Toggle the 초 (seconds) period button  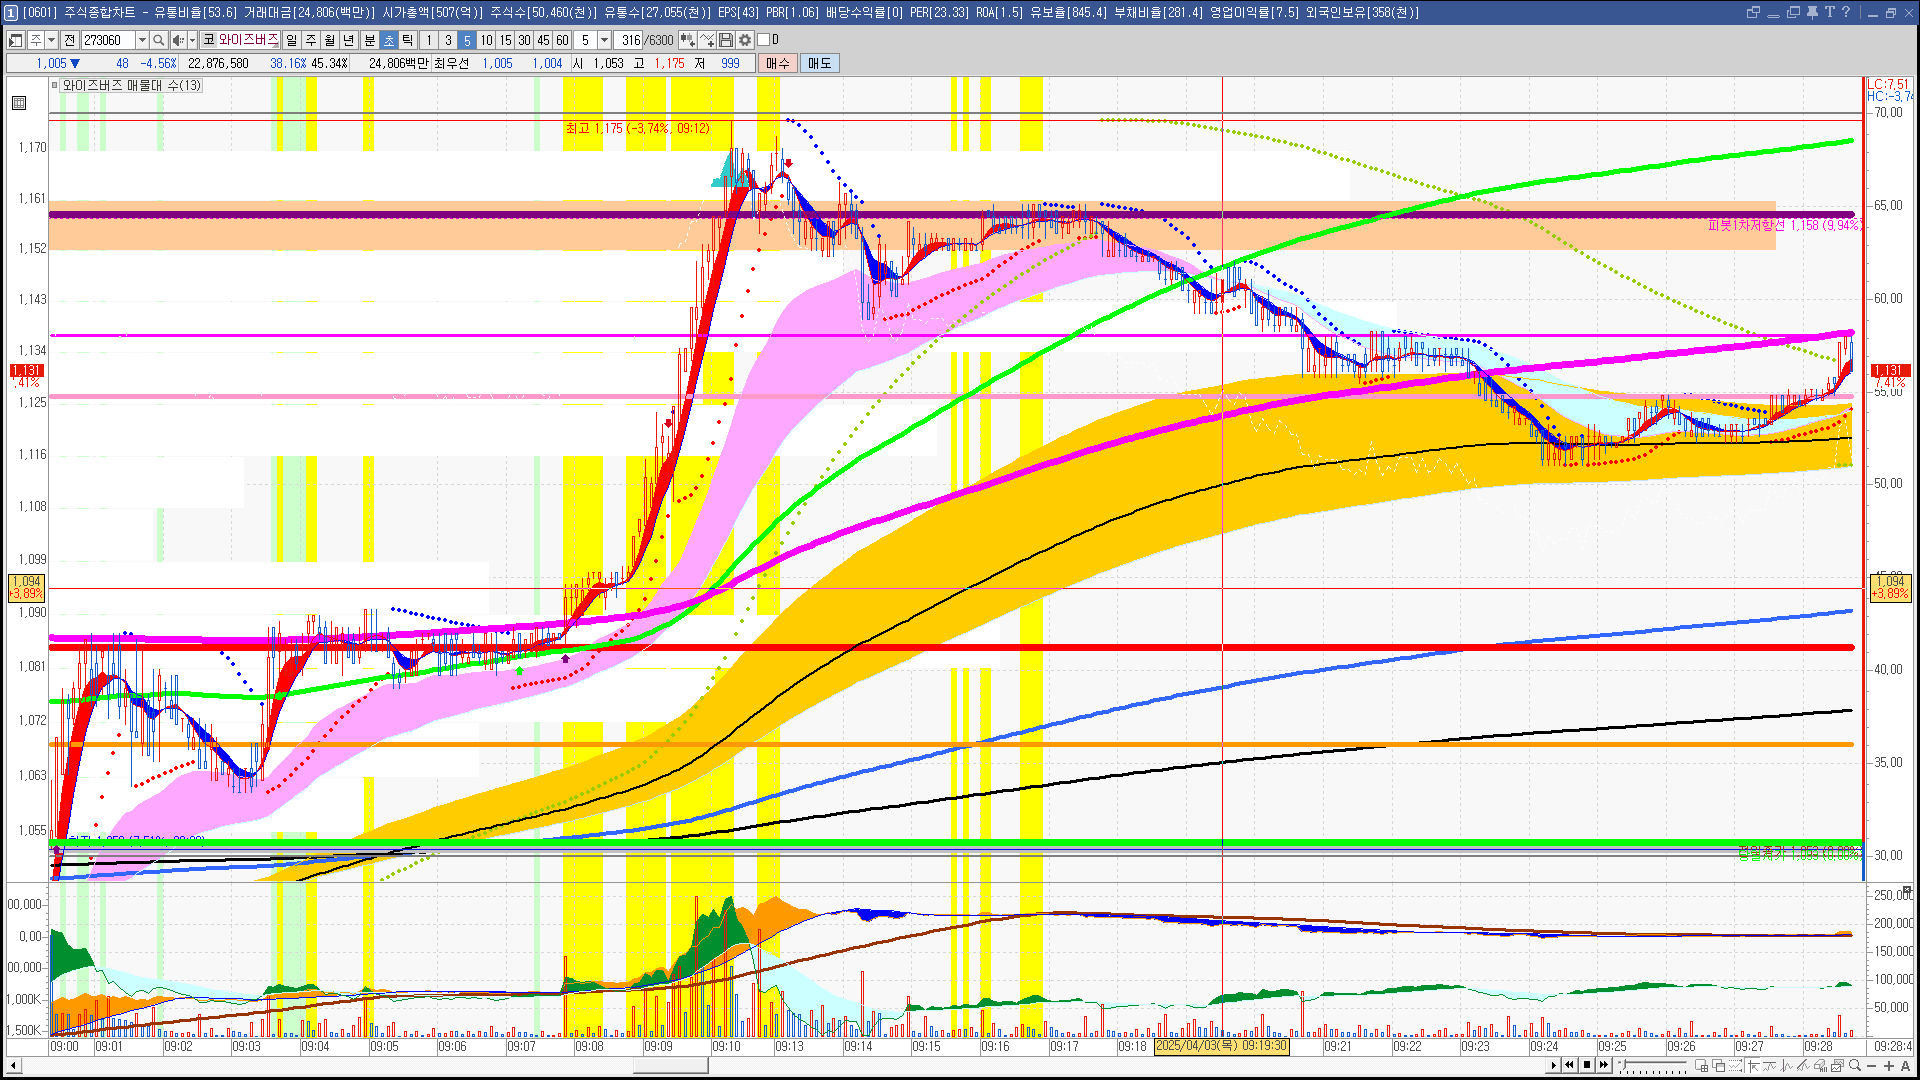[x=389, y=40]
